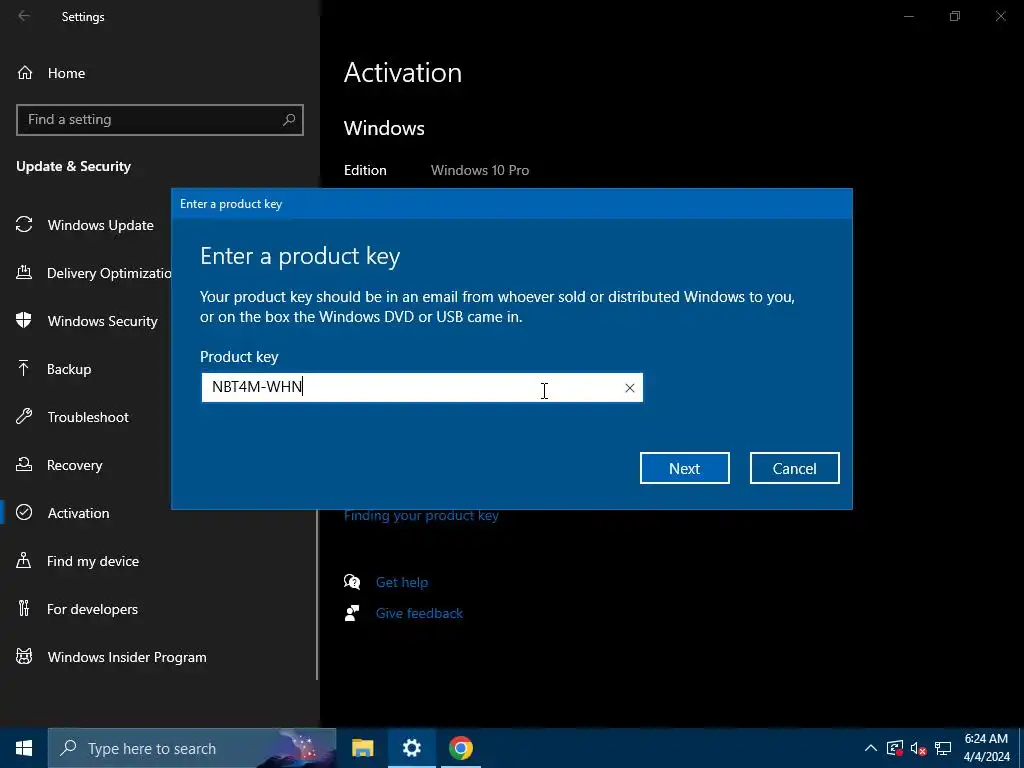The image size is (1024, 768).
Task: Click the Recovery icon
Action: 24,464
